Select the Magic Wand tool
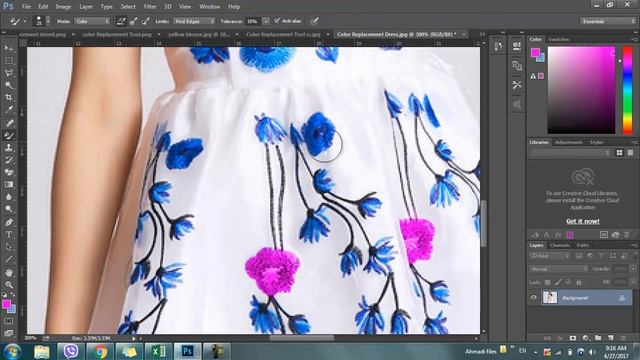 pos(9,85)
